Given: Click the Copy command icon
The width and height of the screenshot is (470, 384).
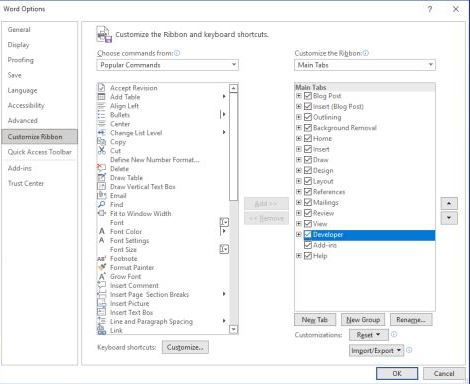Looking at the screenshot, I should 101,142.
